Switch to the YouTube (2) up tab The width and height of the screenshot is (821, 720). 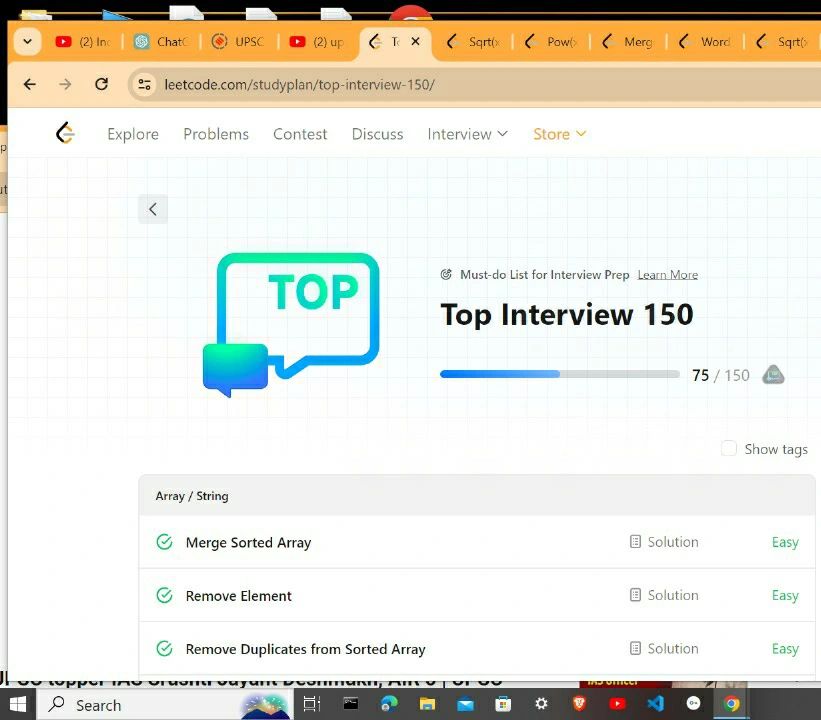pyautogui.click(x=317, y=41)
